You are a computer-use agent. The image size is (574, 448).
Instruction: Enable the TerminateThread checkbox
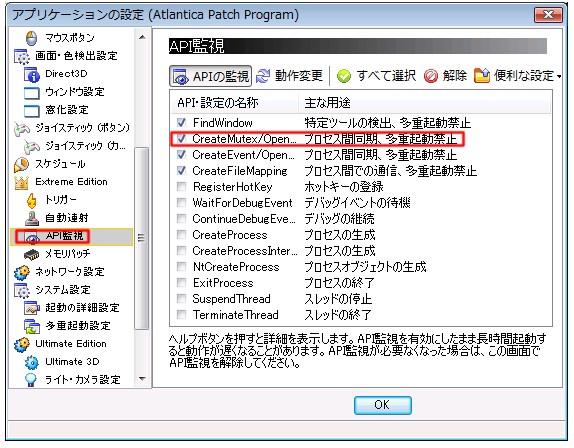[x=181, y=314]
